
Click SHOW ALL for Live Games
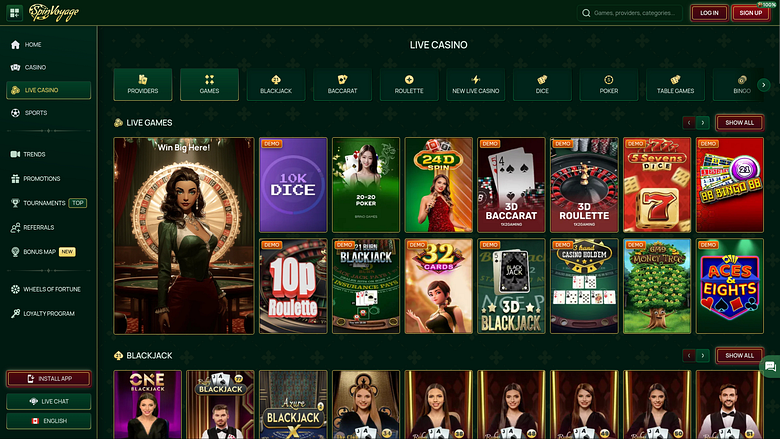pyautogui.click(x=739, y=122)
